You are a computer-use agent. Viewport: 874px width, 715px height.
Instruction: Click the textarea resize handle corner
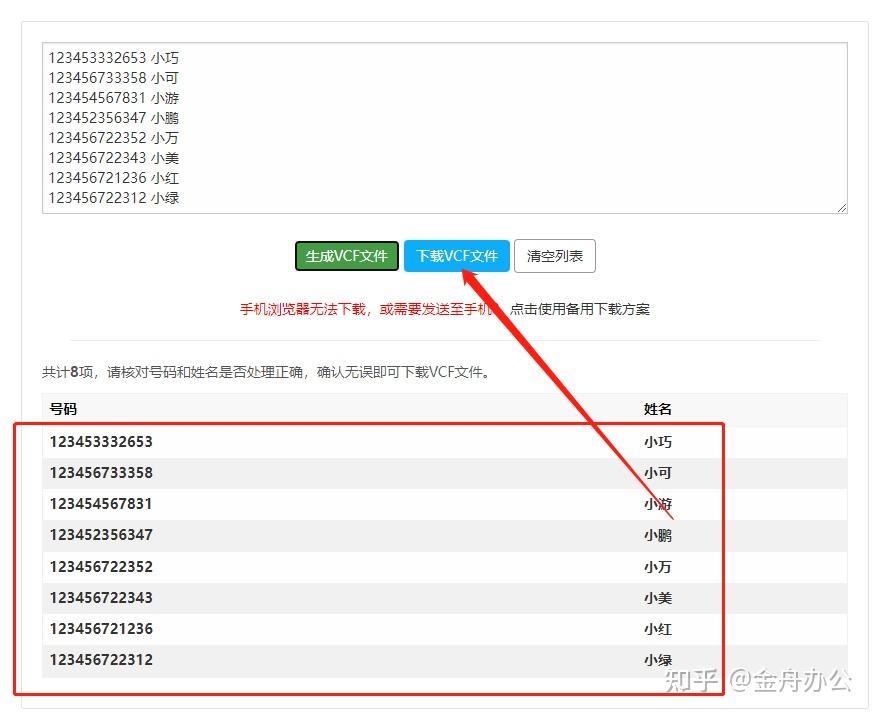click(x=840, y=207)
